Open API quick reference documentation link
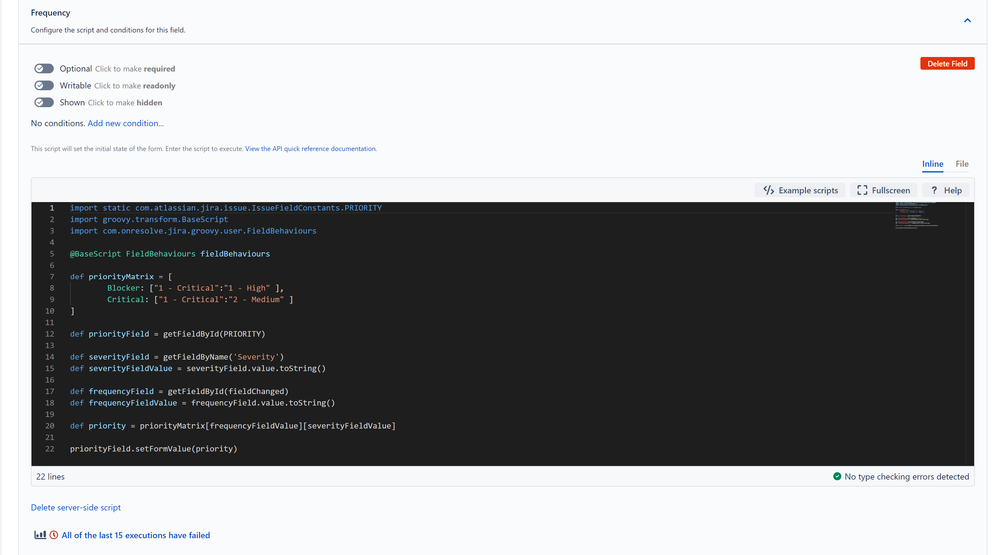Viewport: 999px width, 555px height. pos(310,148)
